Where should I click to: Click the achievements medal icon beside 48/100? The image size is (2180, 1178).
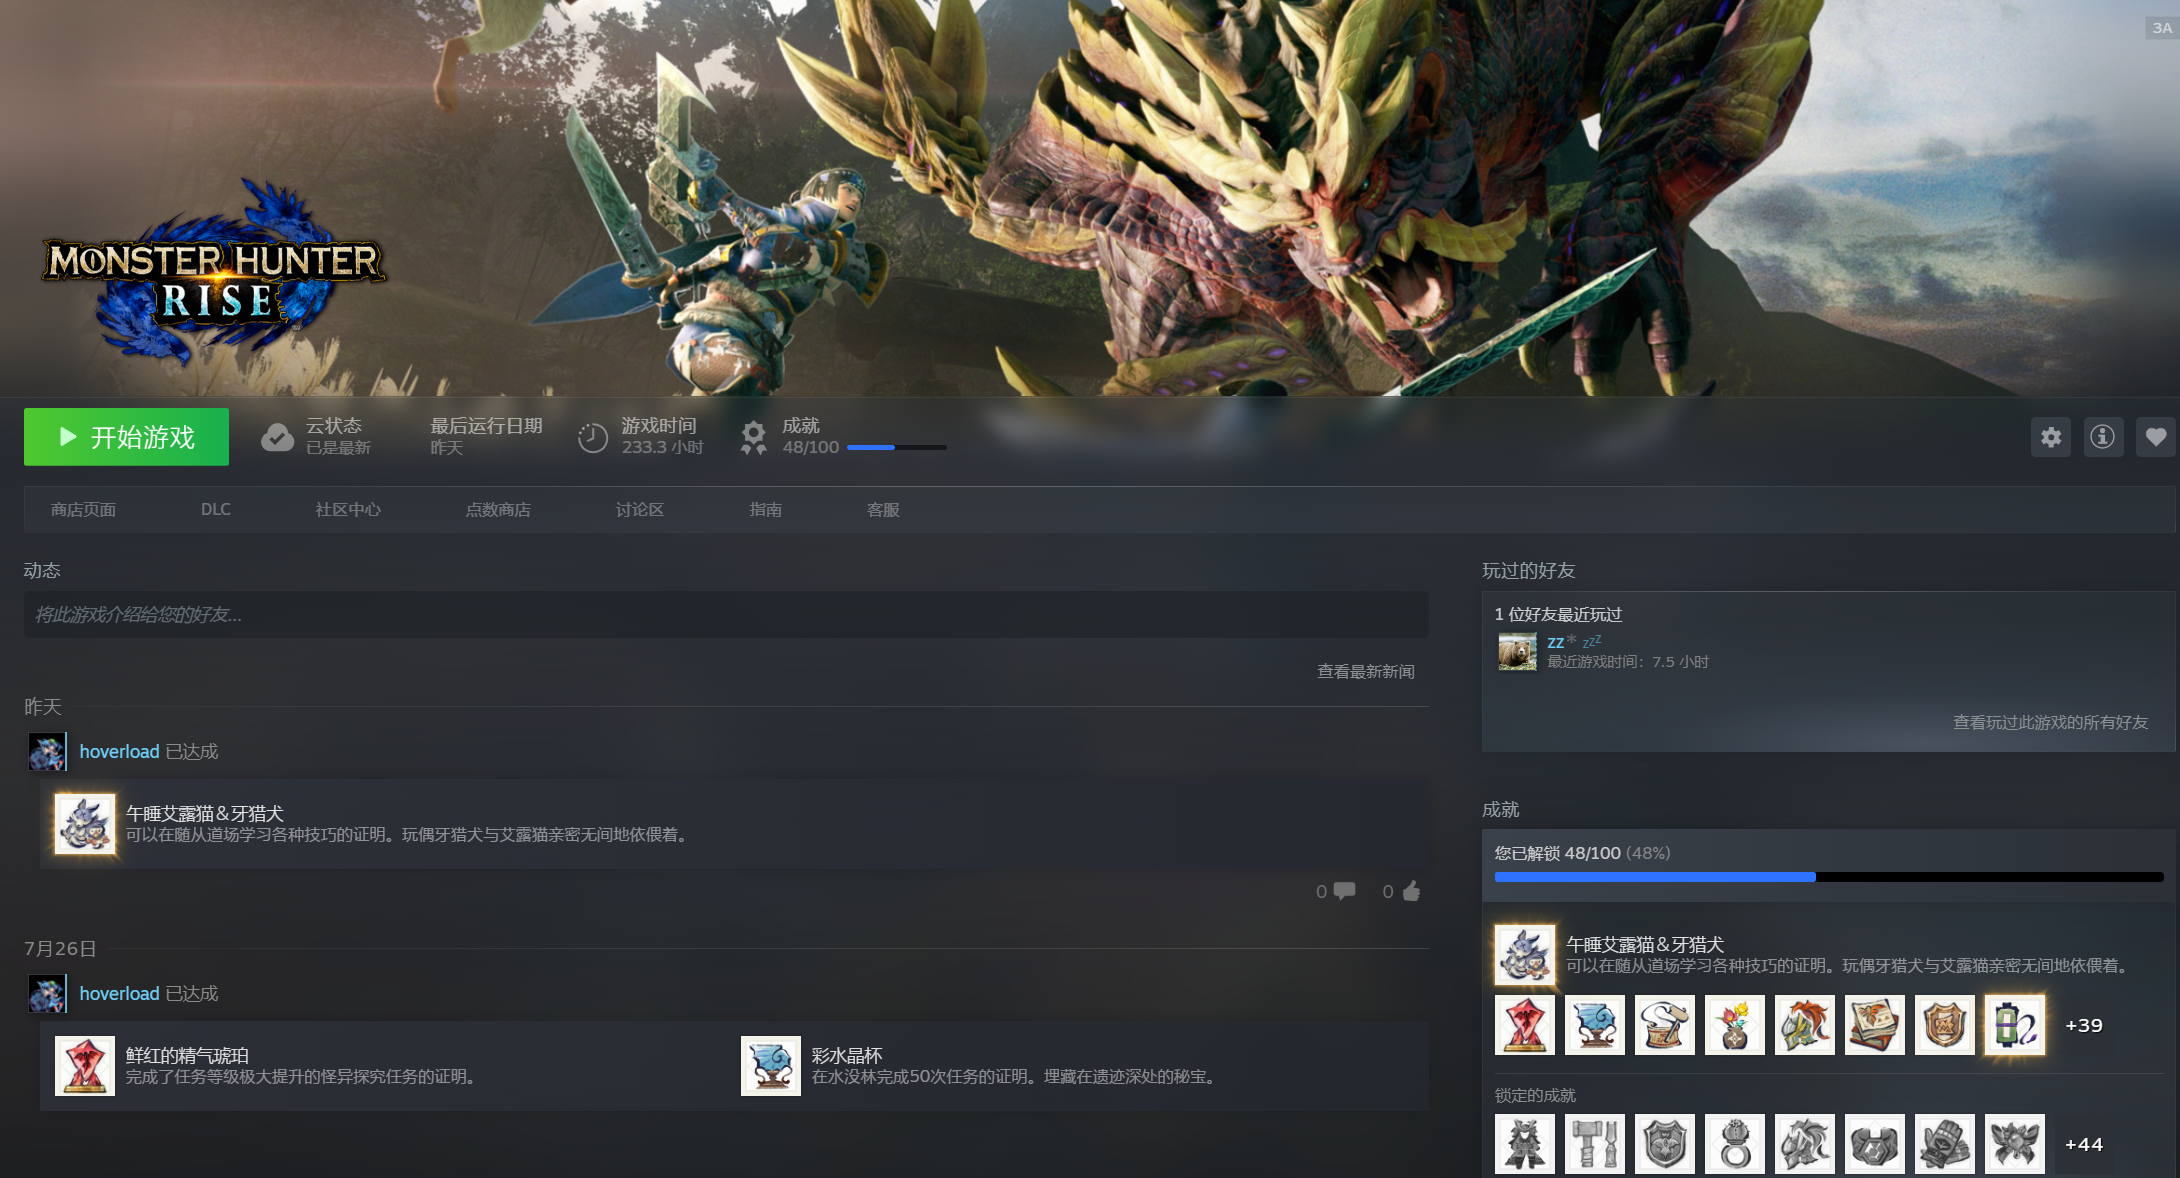coord(753,437)
